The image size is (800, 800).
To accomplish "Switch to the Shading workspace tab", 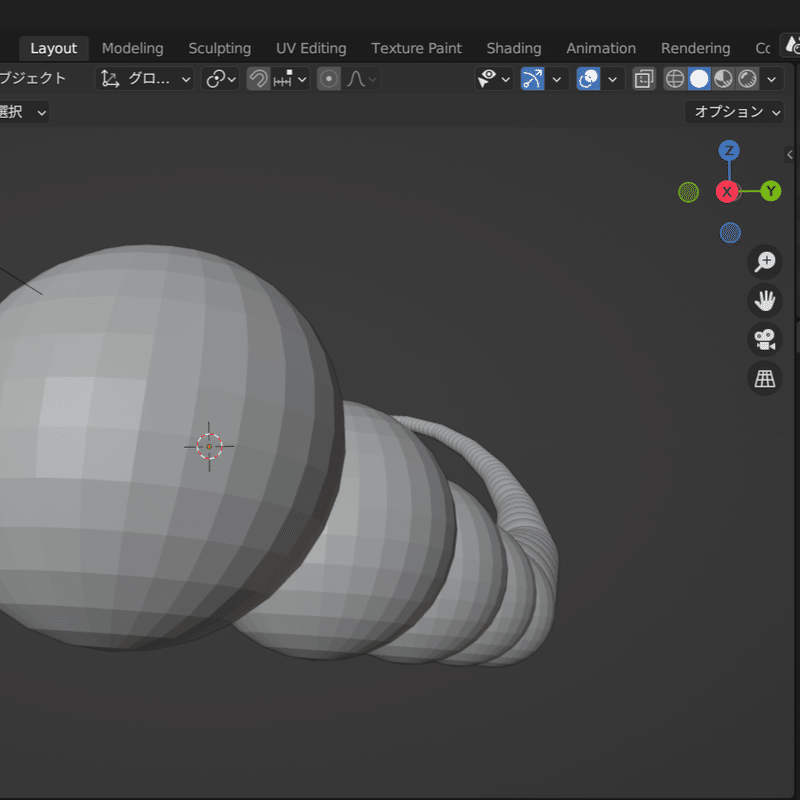I will click(x=514, y=48).
